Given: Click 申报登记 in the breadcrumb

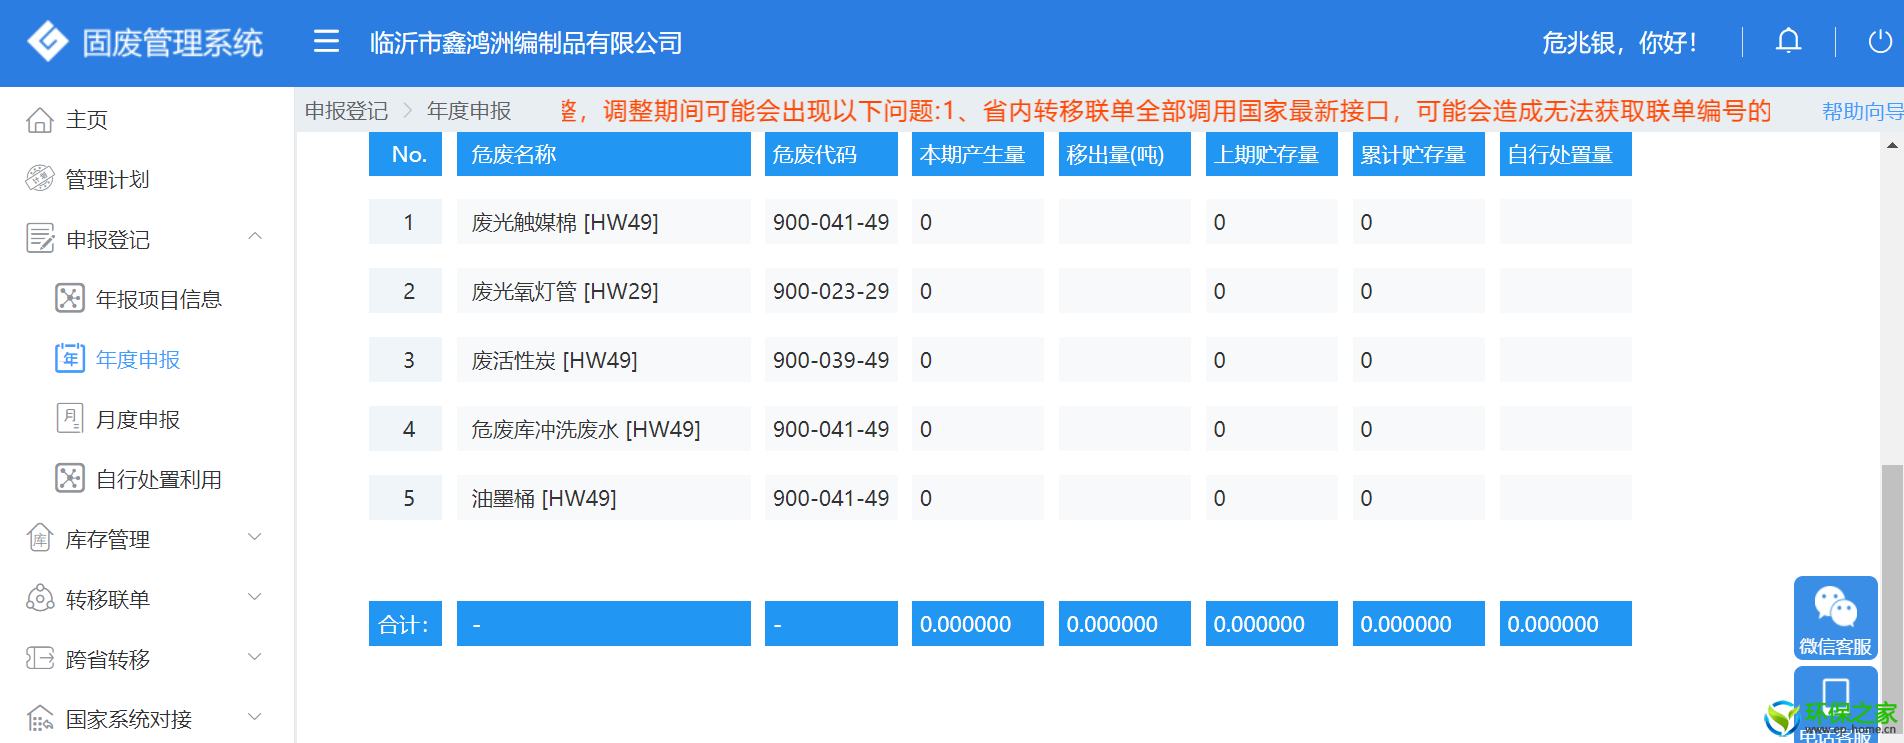Looking at the screenshot, I should 346,111.
